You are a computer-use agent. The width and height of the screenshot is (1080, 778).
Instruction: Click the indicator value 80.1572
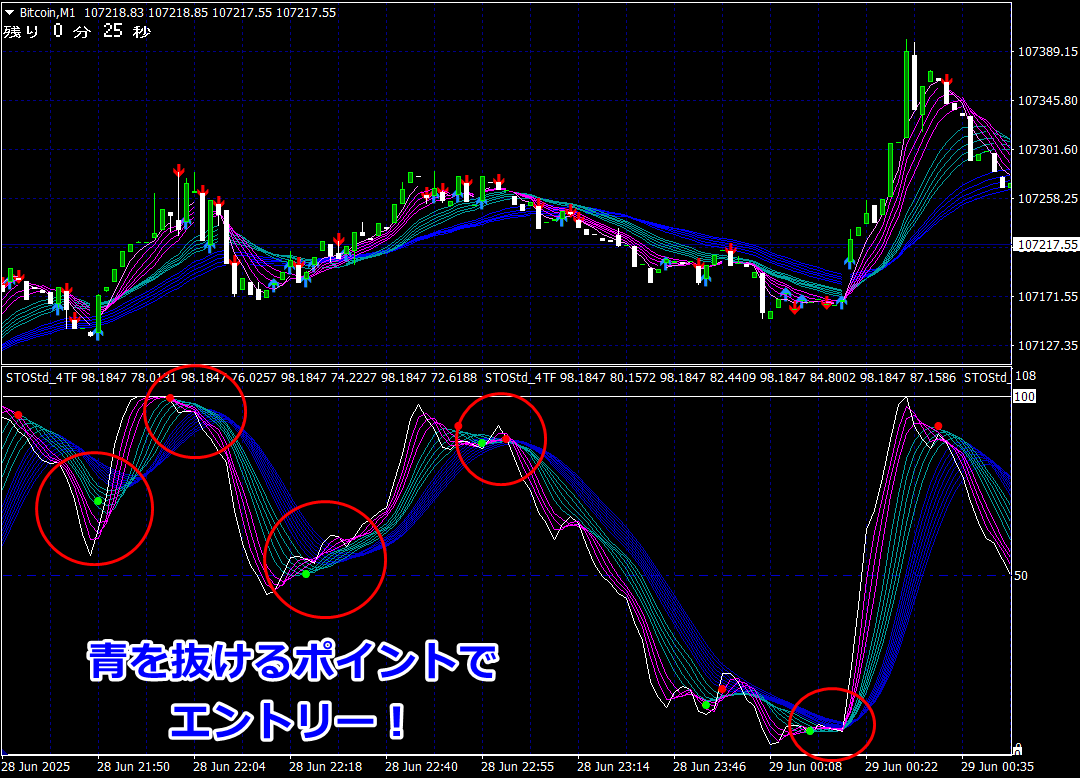(633, 377)
